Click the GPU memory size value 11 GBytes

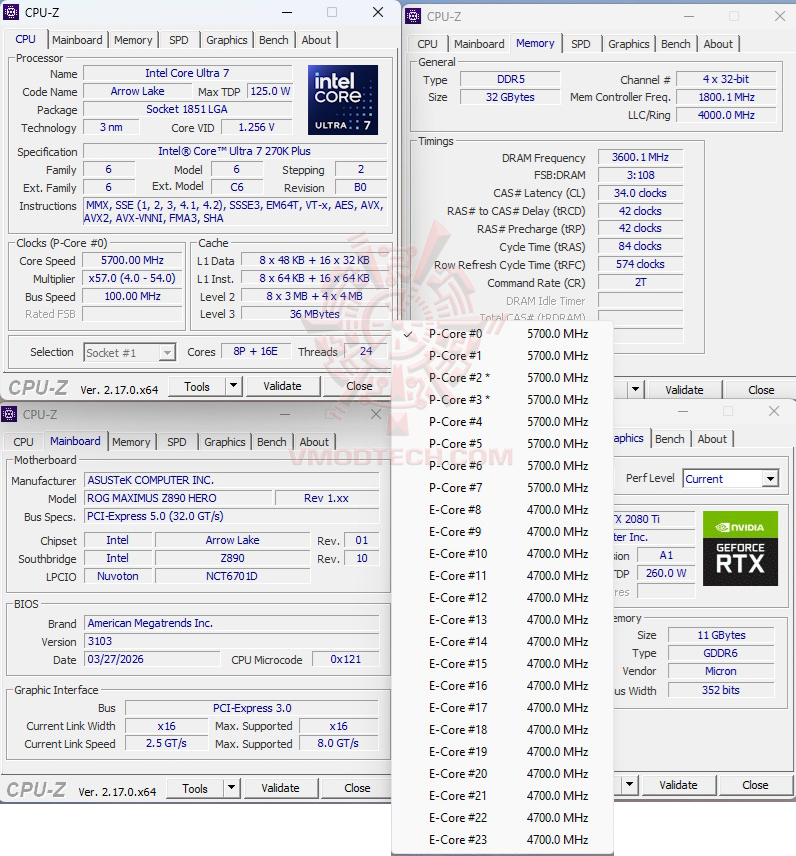(721, 635)
